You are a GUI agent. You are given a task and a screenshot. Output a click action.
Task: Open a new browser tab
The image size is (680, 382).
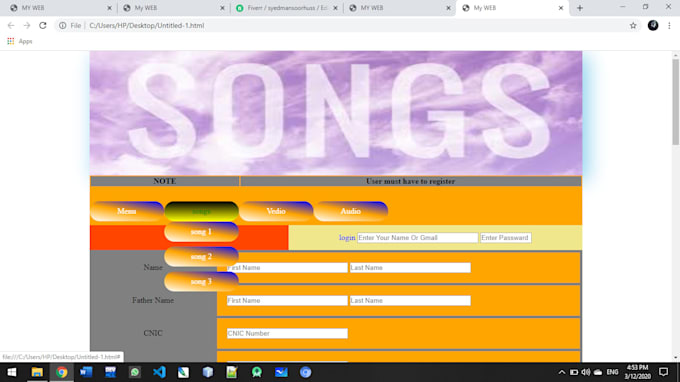coord(580,8)
